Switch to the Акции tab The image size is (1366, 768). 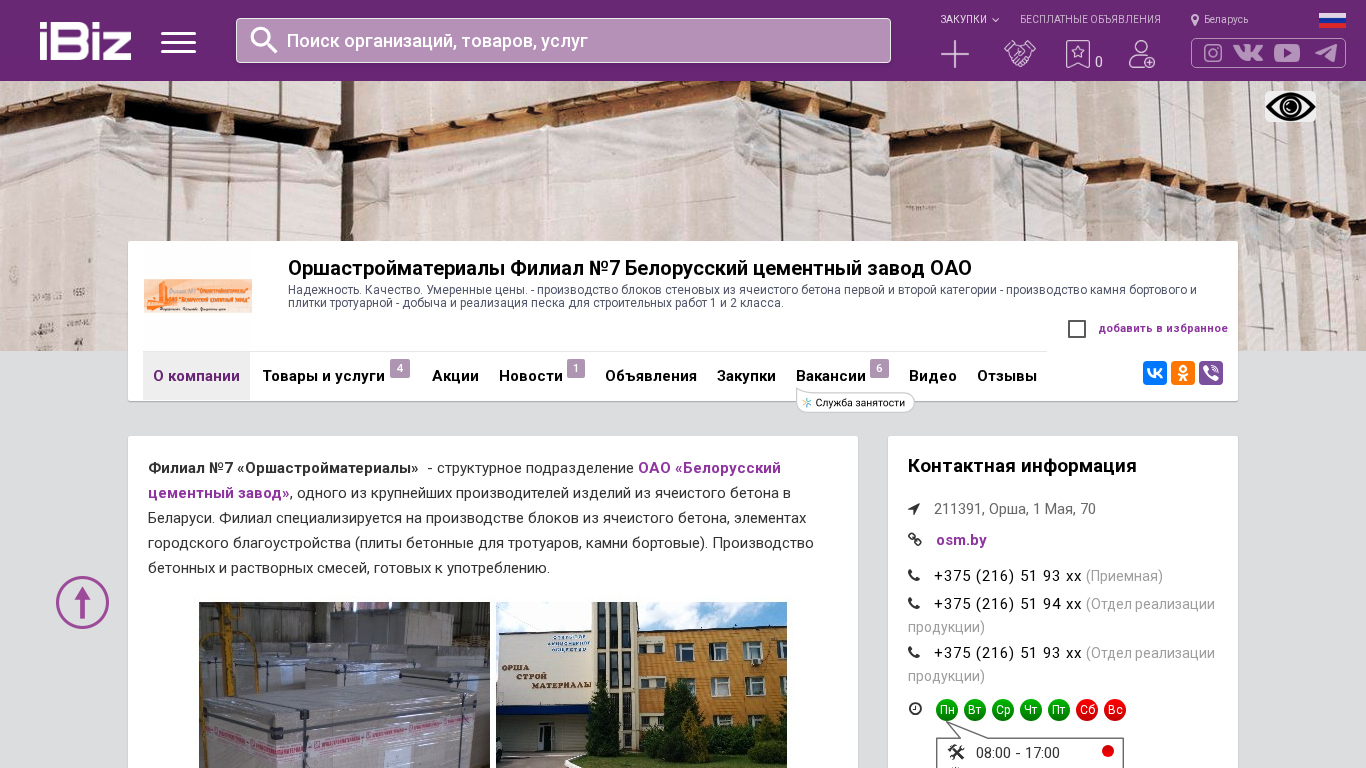(455, 376)
